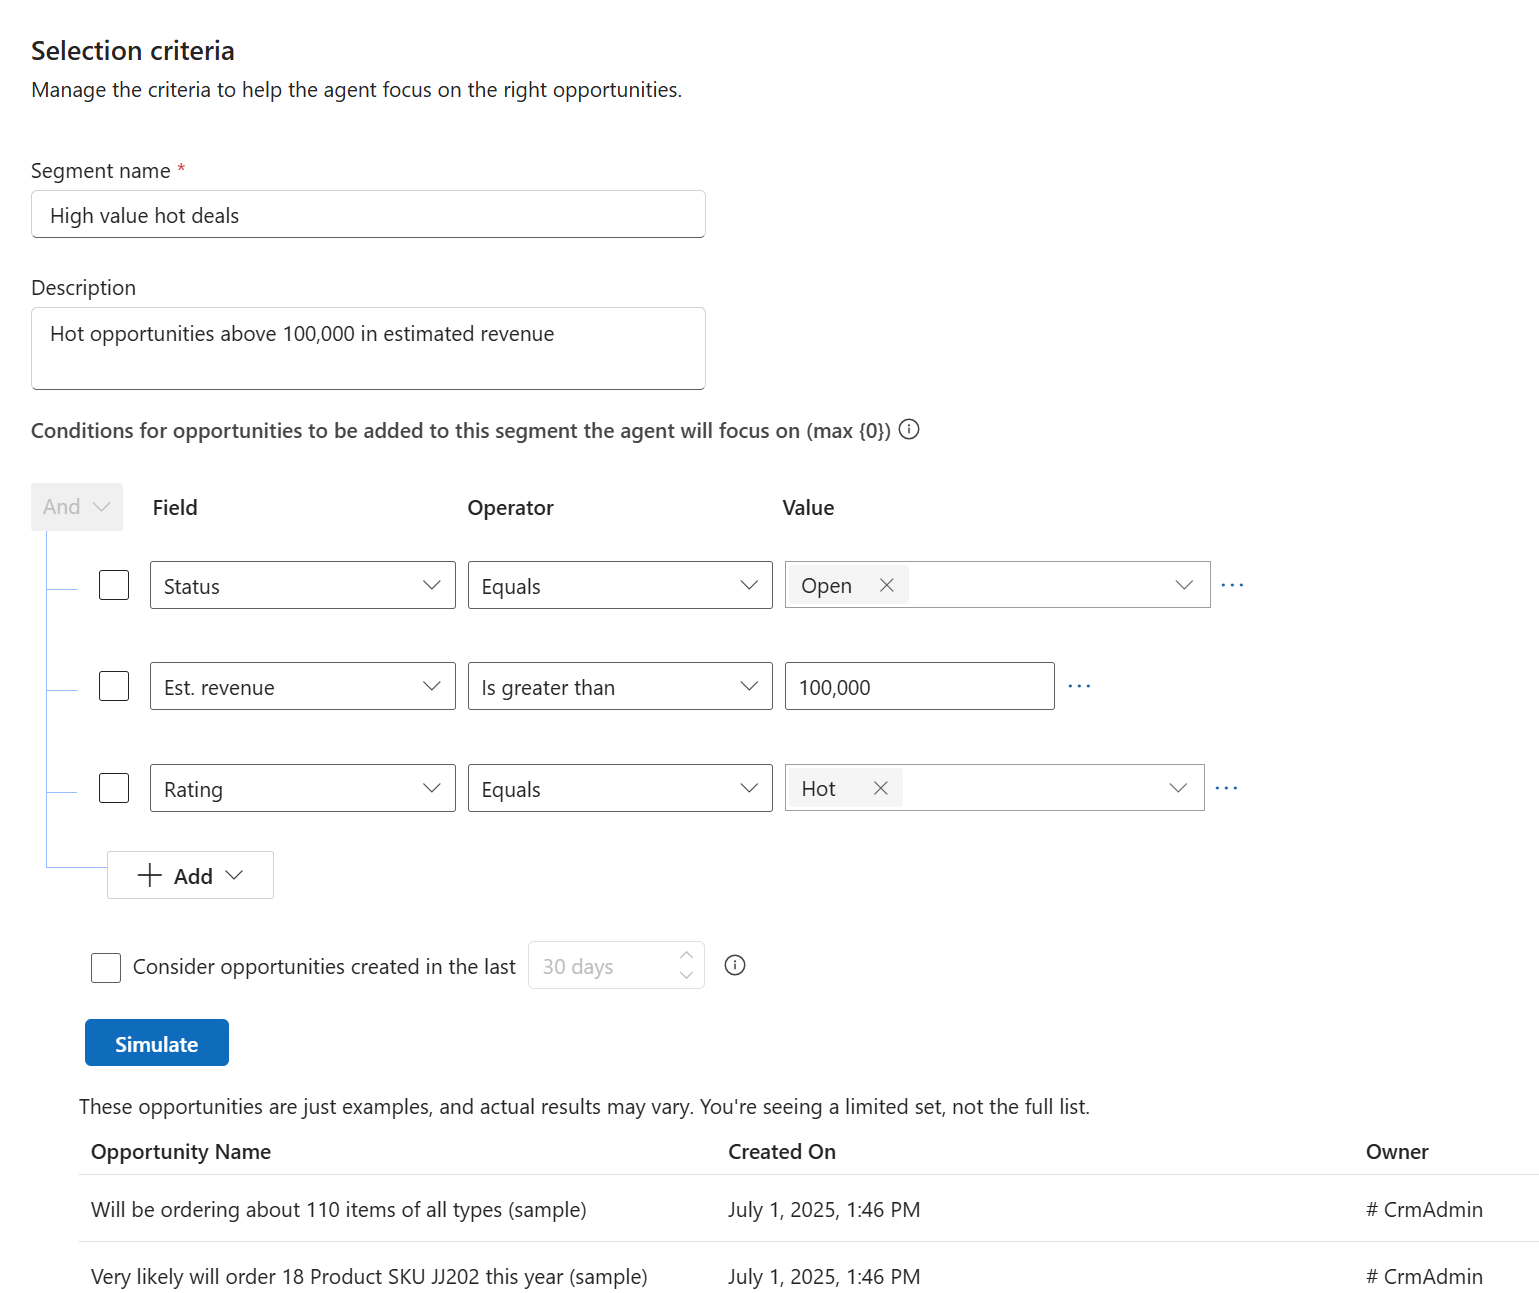Viewport: 1539px width, 1293px height.
Task: Expand the Add button menu chevron
Action: point(236,875)
